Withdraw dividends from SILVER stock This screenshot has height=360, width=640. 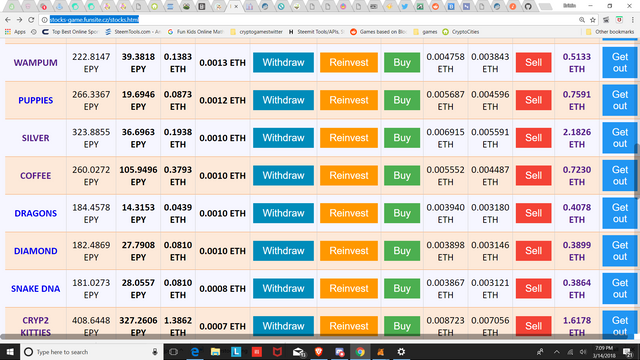click(283, 138)
